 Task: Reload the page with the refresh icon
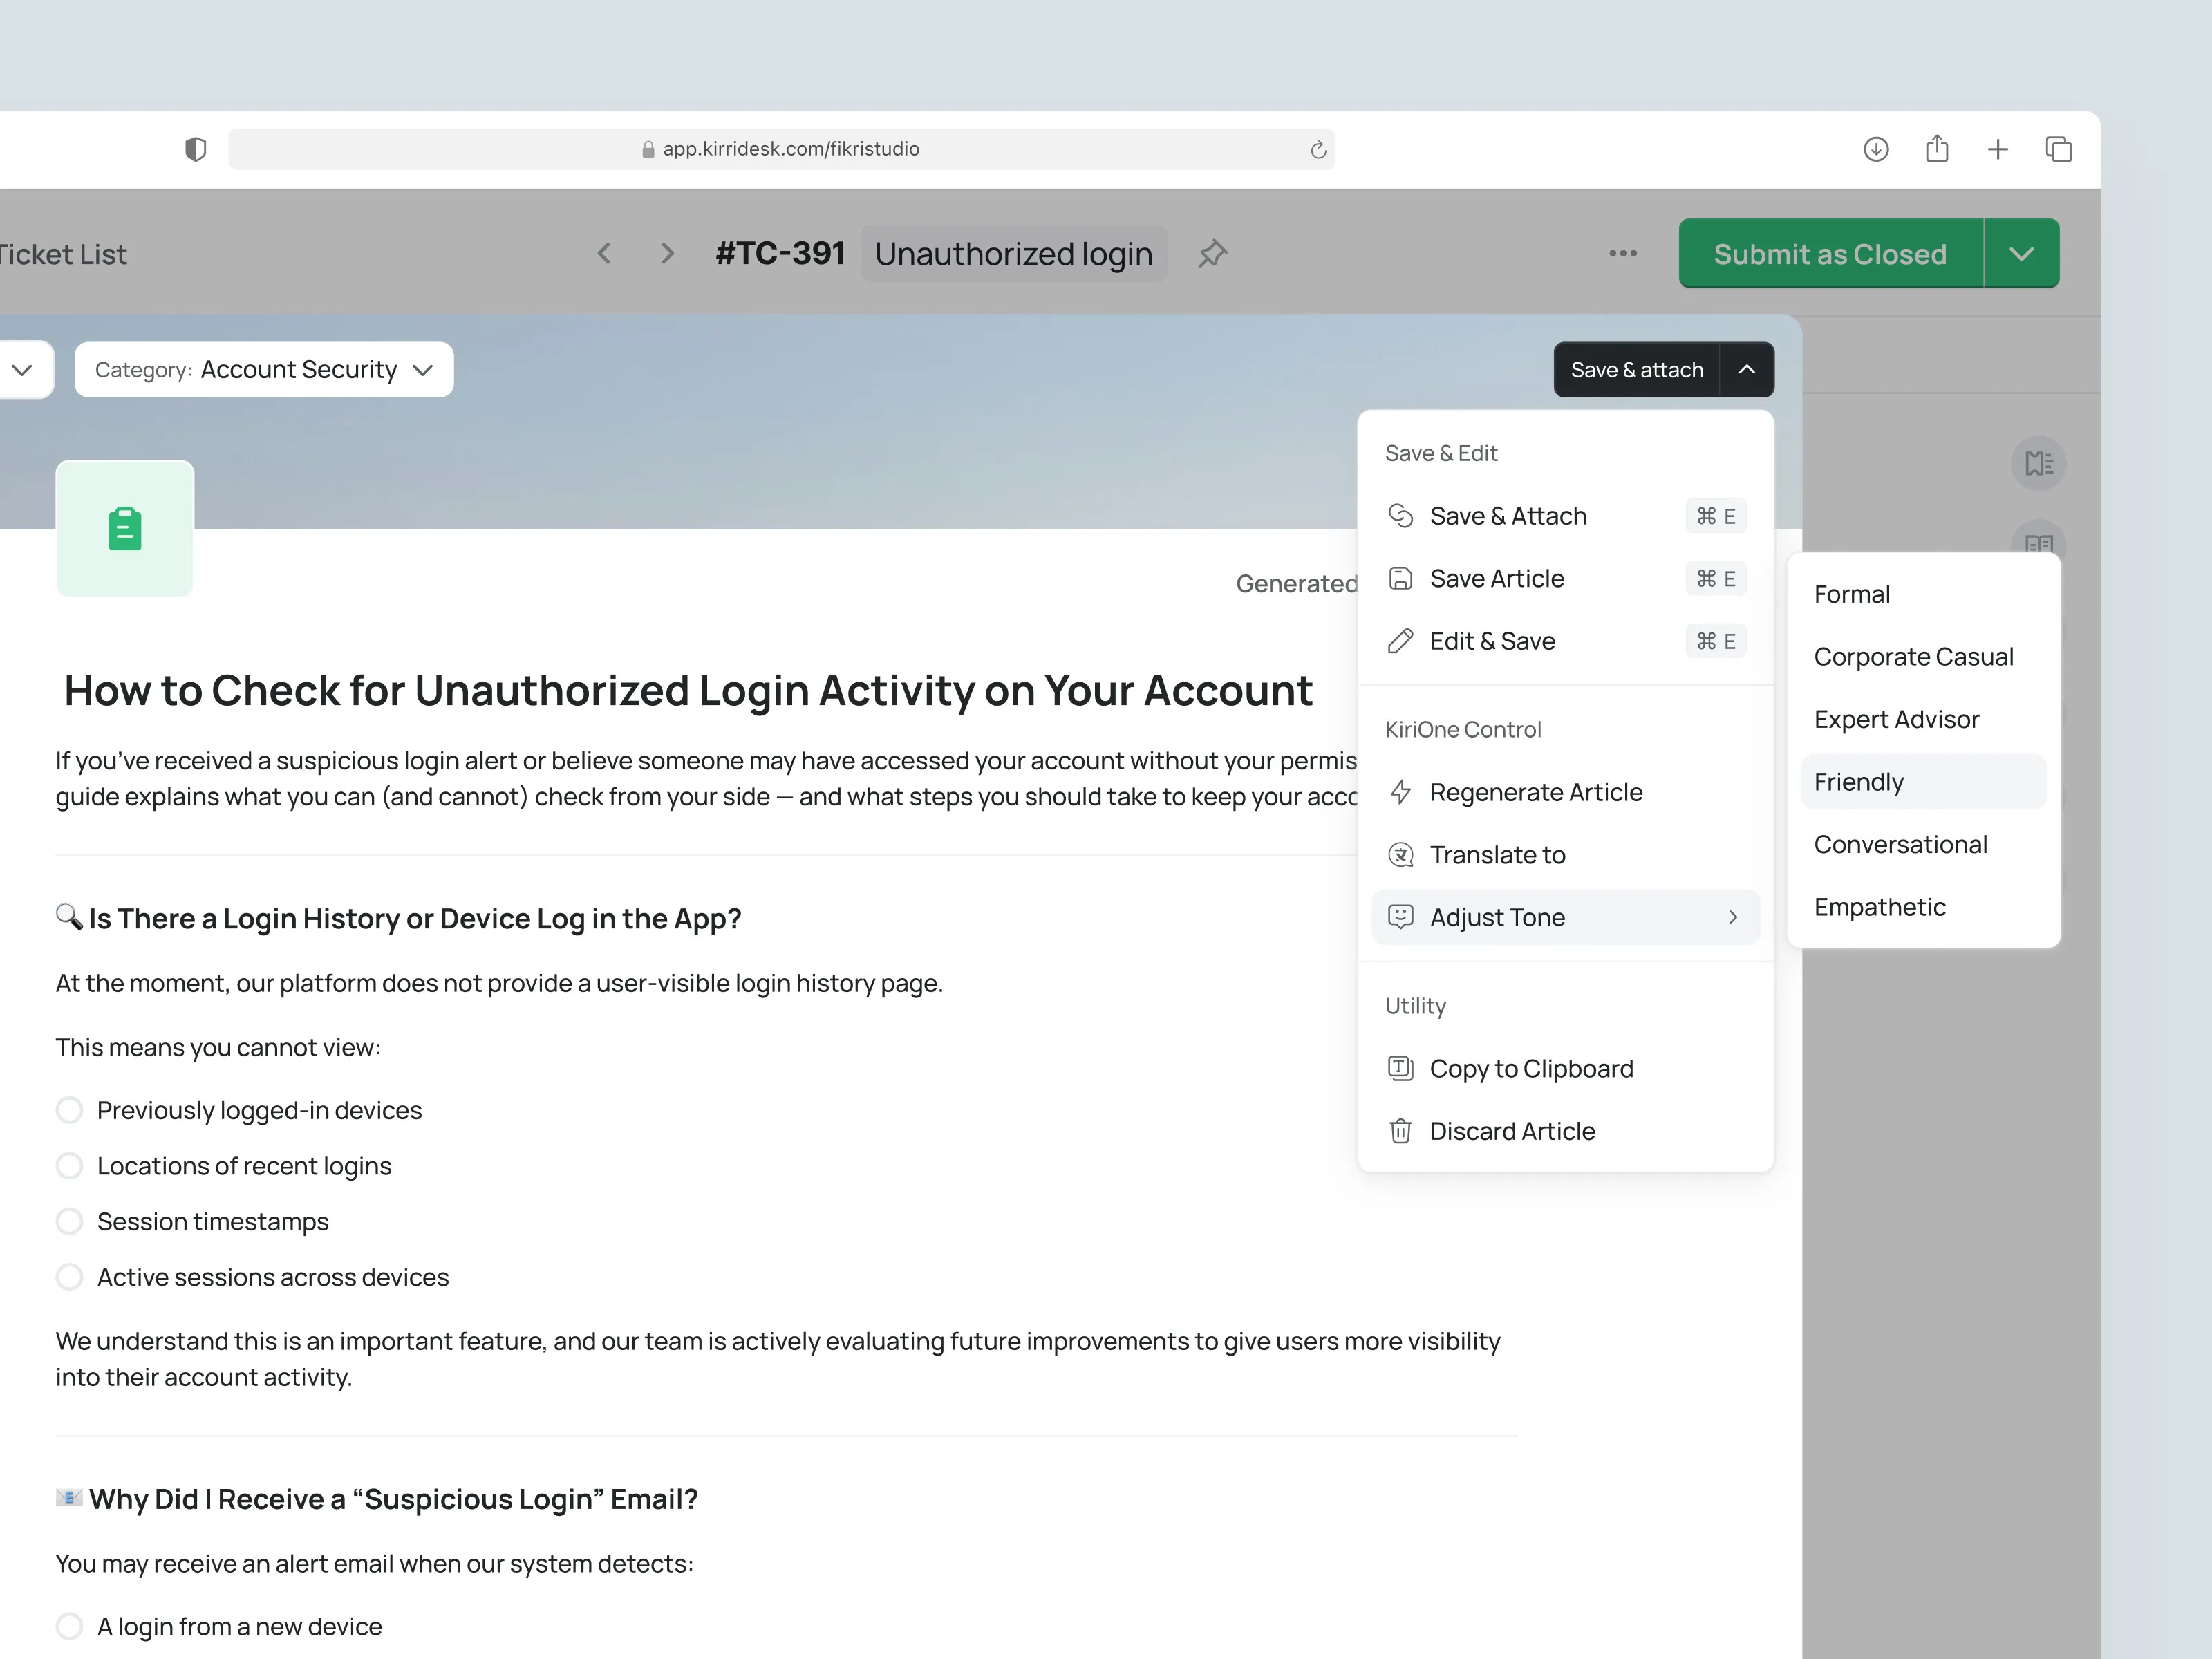click(1318, 149)
